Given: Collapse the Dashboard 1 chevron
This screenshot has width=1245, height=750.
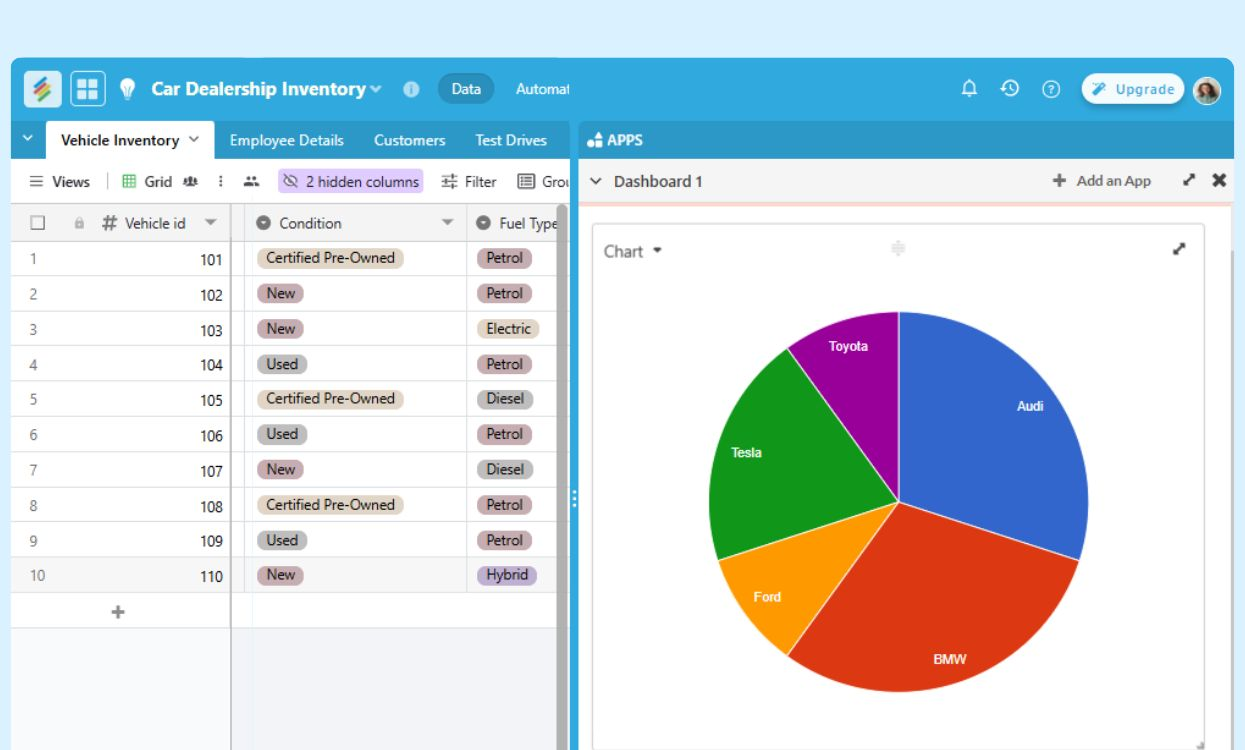Looking at the screenshot, I should [596, 181].
